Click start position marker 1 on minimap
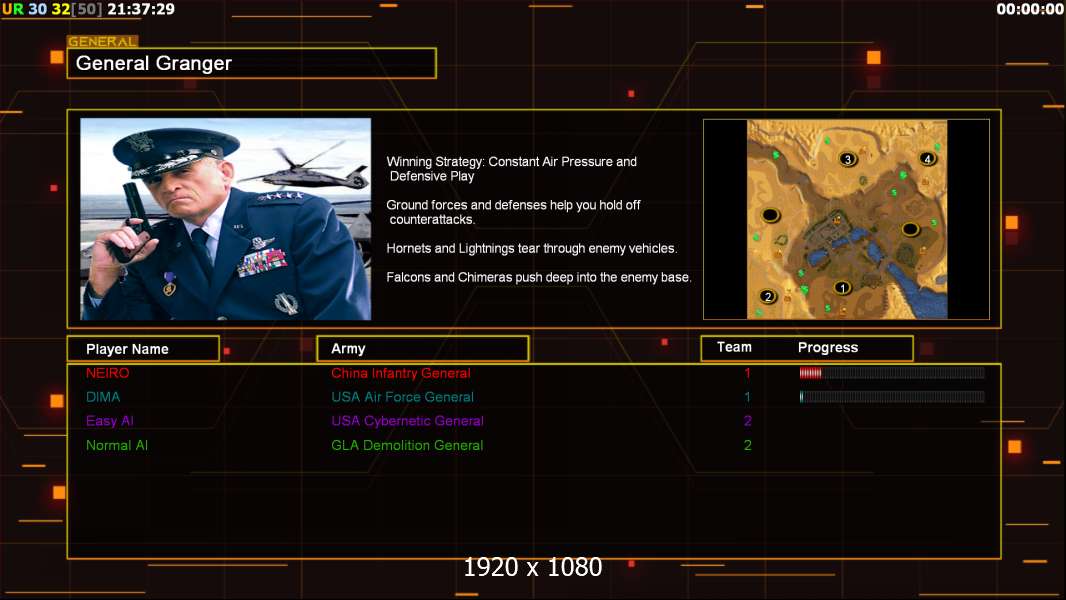1066x600 pixels. [842, 287]
